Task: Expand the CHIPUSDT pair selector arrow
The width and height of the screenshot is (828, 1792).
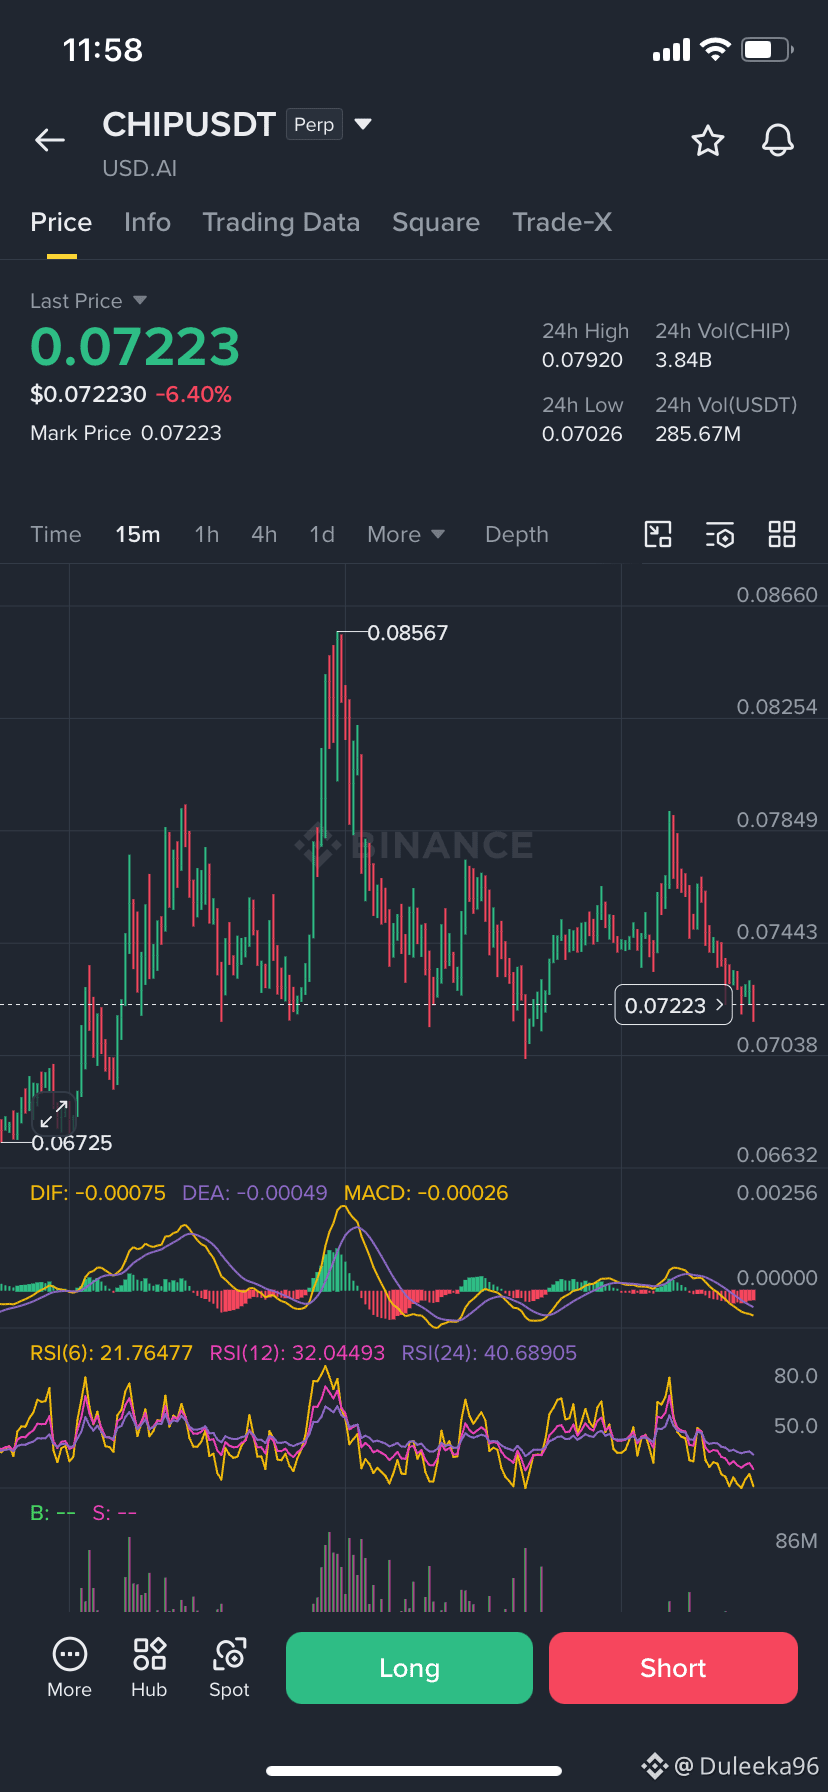Action: pos(363,125)
